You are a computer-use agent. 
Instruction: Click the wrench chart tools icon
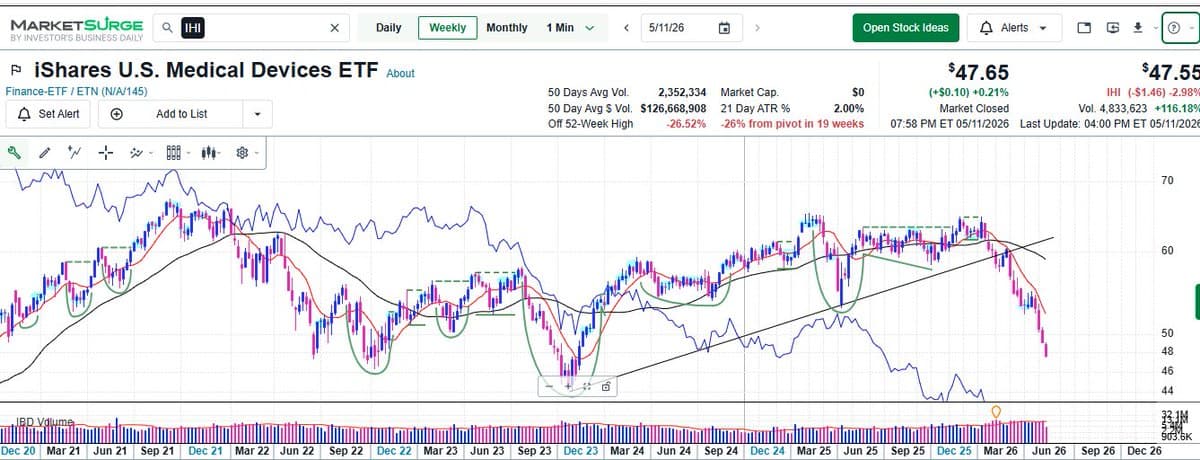(15, 153)
